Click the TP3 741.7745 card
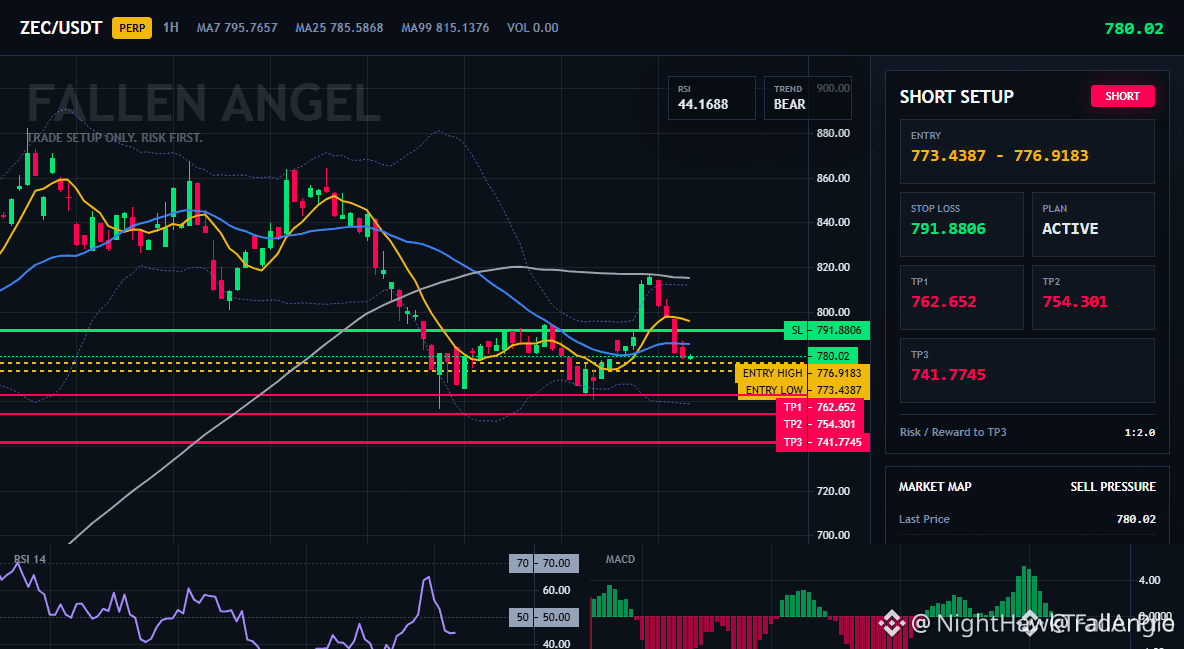 1027,370
